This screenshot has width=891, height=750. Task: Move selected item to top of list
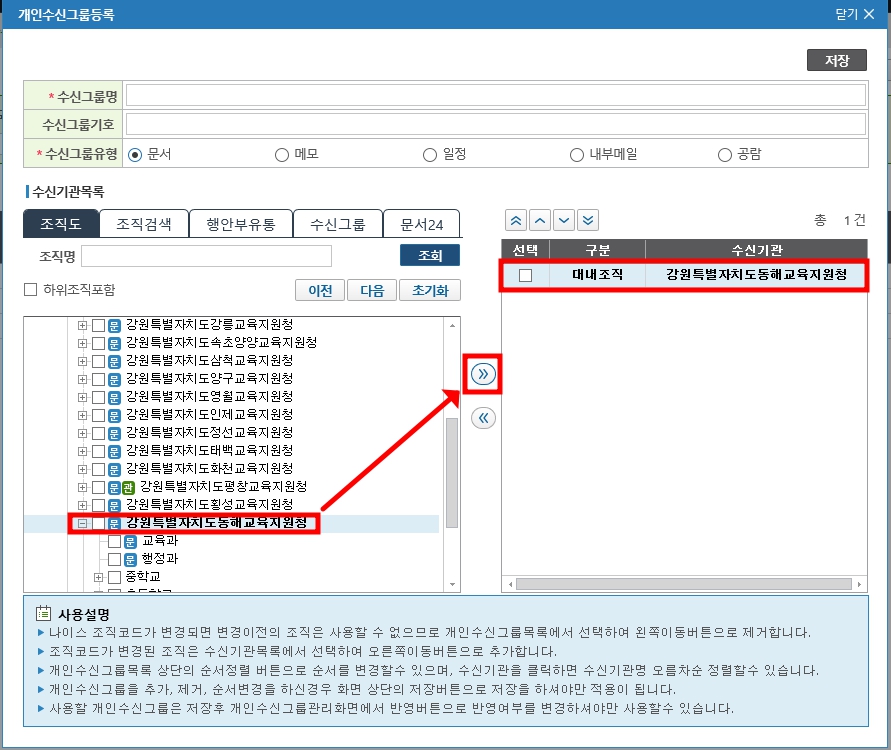pos(516,220)
